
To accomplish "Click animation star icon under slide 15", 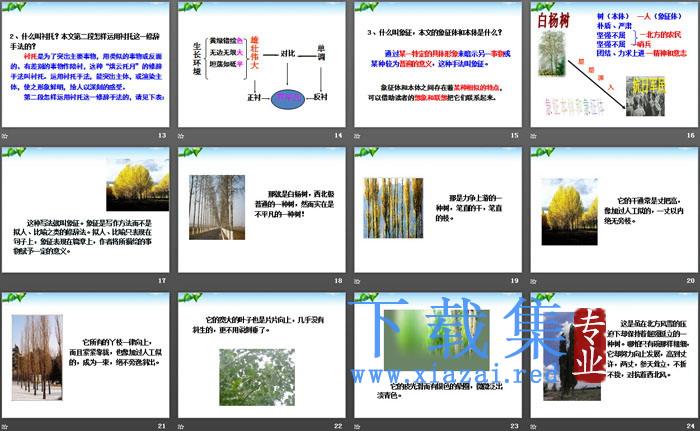I will point(357,135).
